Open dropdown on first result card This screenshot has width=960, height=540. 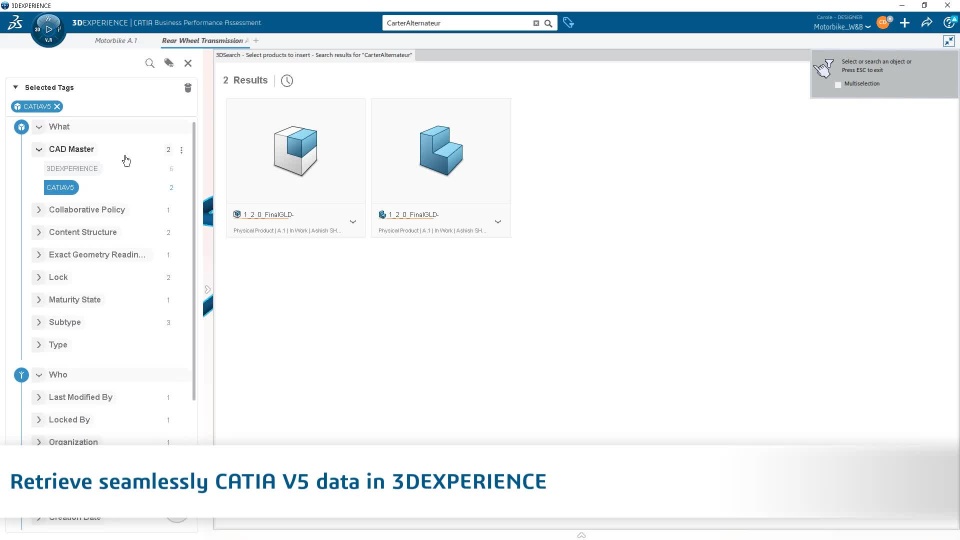tap(353, 222)
